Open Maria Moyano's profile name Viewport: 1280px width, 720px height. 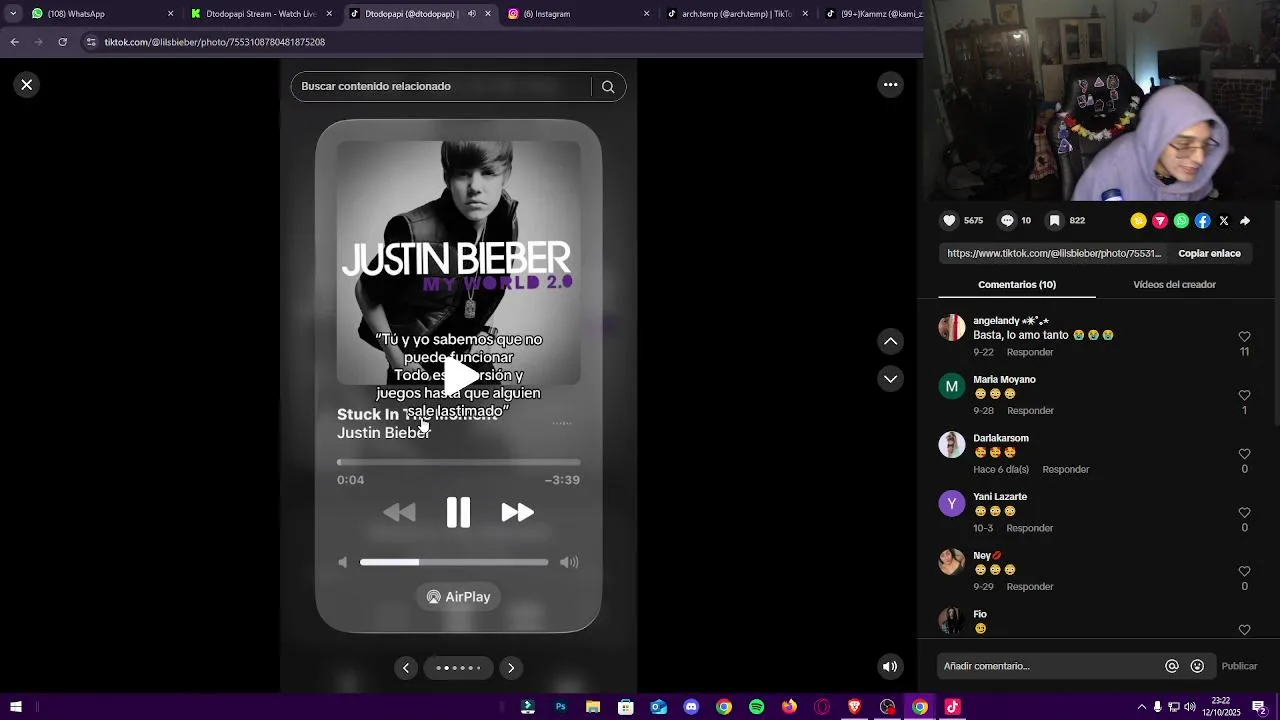[x=1004, y=380]
